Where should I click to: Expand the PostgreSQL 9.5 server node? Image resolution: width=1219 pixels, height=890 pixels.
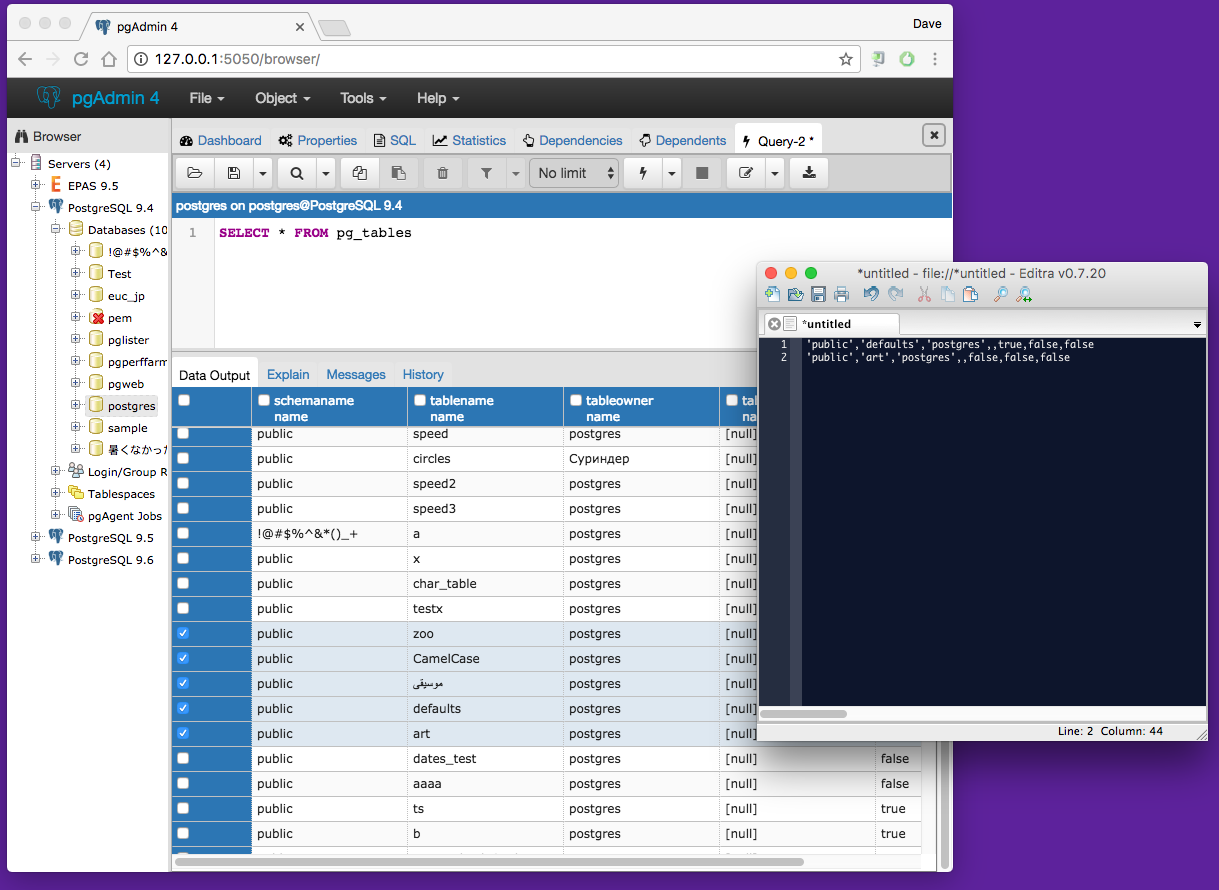[37, 537]
